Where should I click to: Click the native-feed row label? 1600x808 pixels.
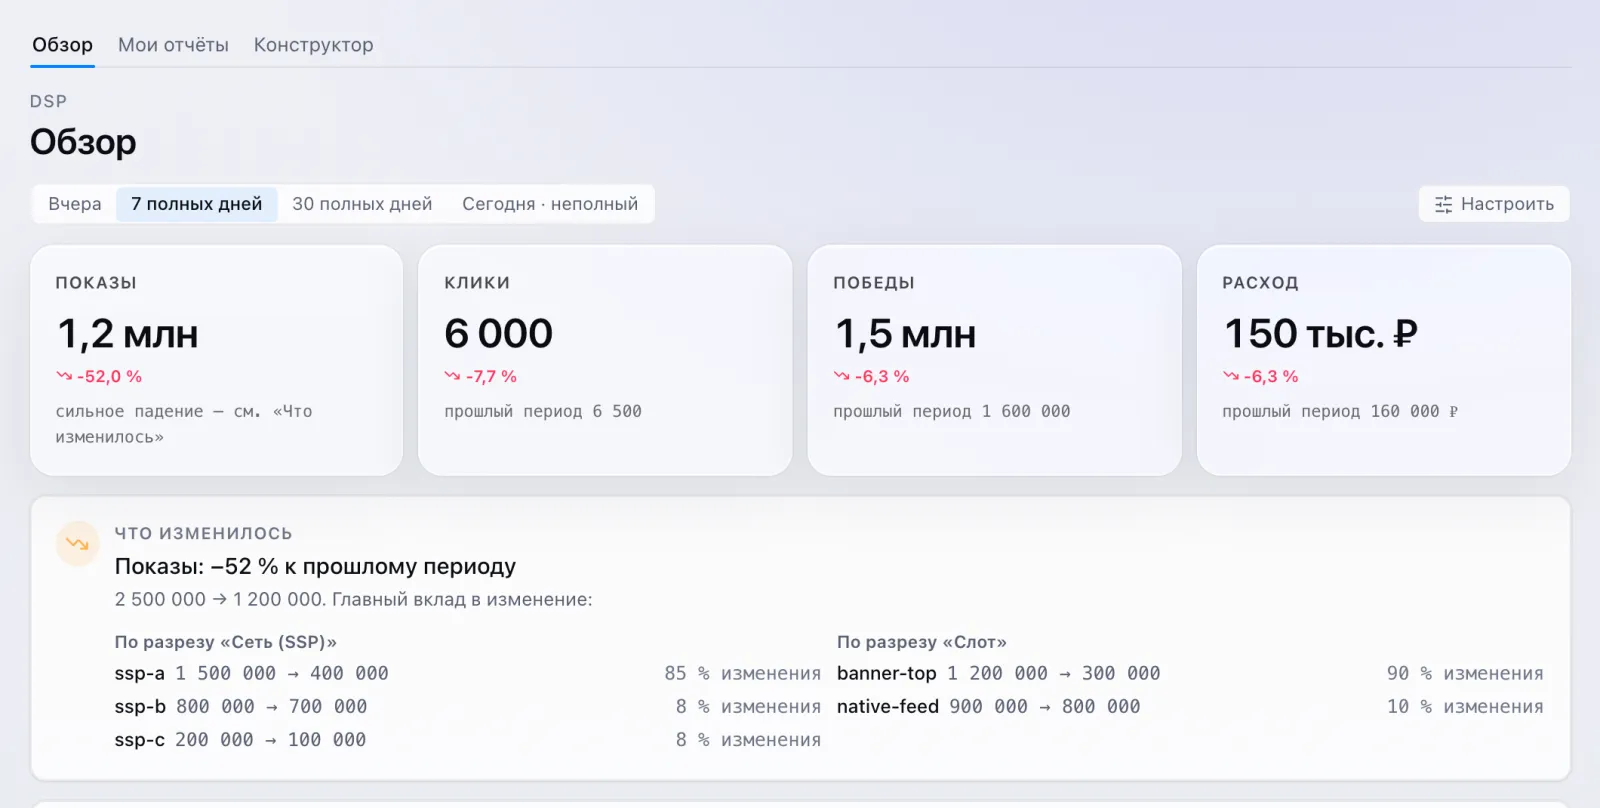pos(888,706)
